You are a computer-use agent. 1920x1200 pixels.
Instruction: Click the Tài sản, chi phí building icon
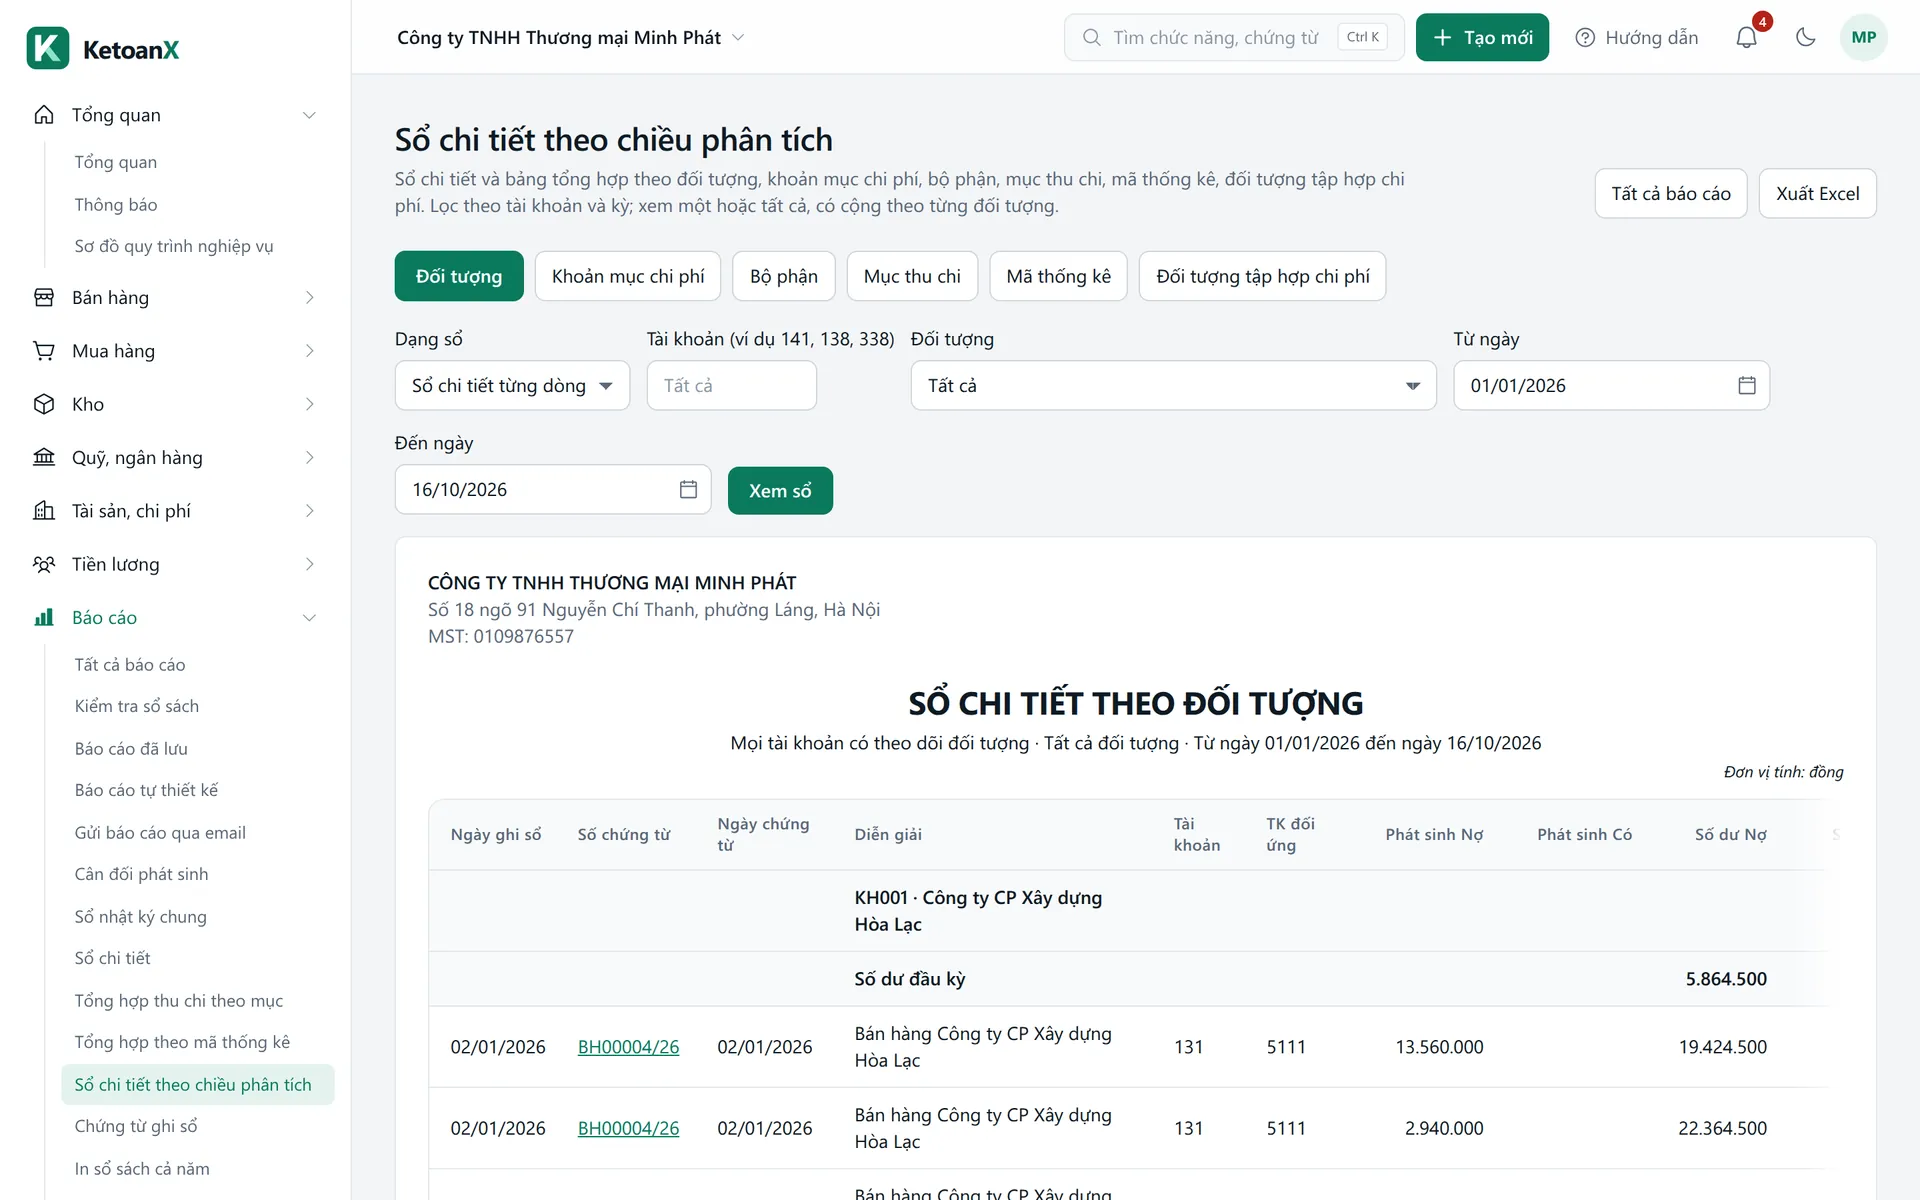pyautogui.click(x=44, y=511)
